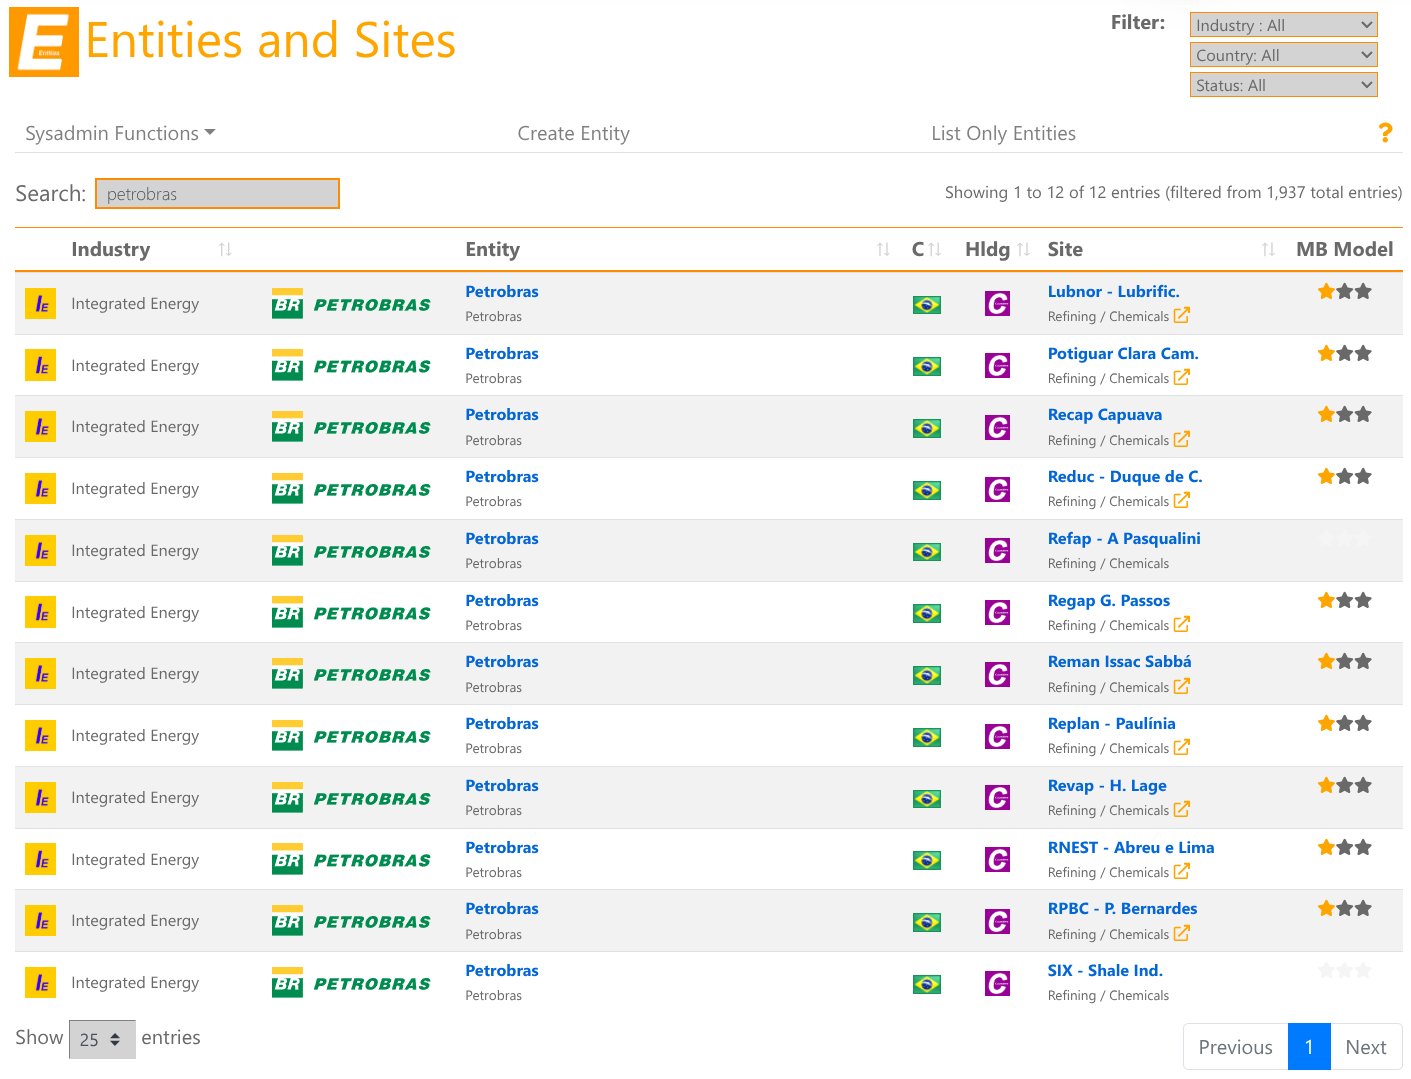This screenshot has height=1079, width=1411.
Task: Click Petrobras logo in RNEST - Abreu e Lima row
Action: tap(351, 860)
